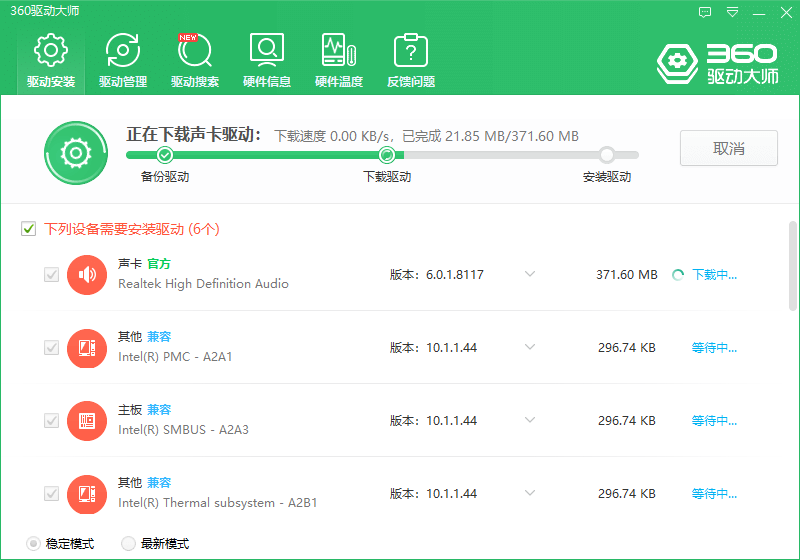Screen dimensions: 800x560
Task: Click 等待中... status for Intel(R) PMC
Action: [714, 348]
